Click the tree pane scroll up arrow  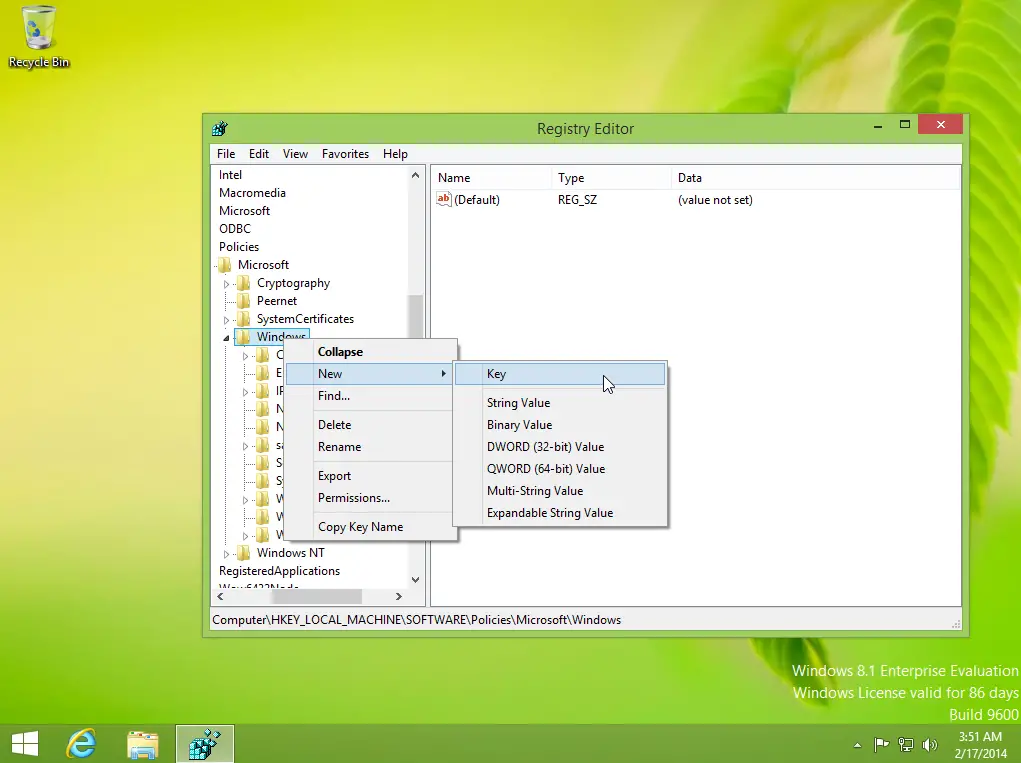pyautogui.click(x=416, y=175)
